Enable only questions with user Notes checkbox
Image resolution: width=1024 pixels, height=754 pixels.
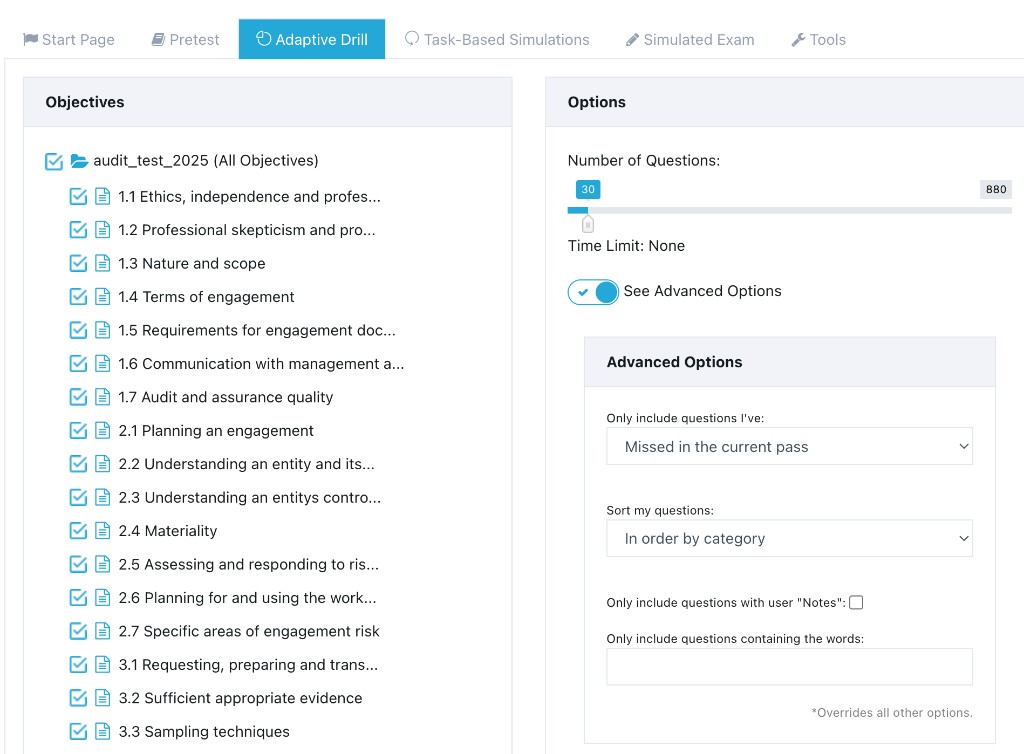(856, 603)
